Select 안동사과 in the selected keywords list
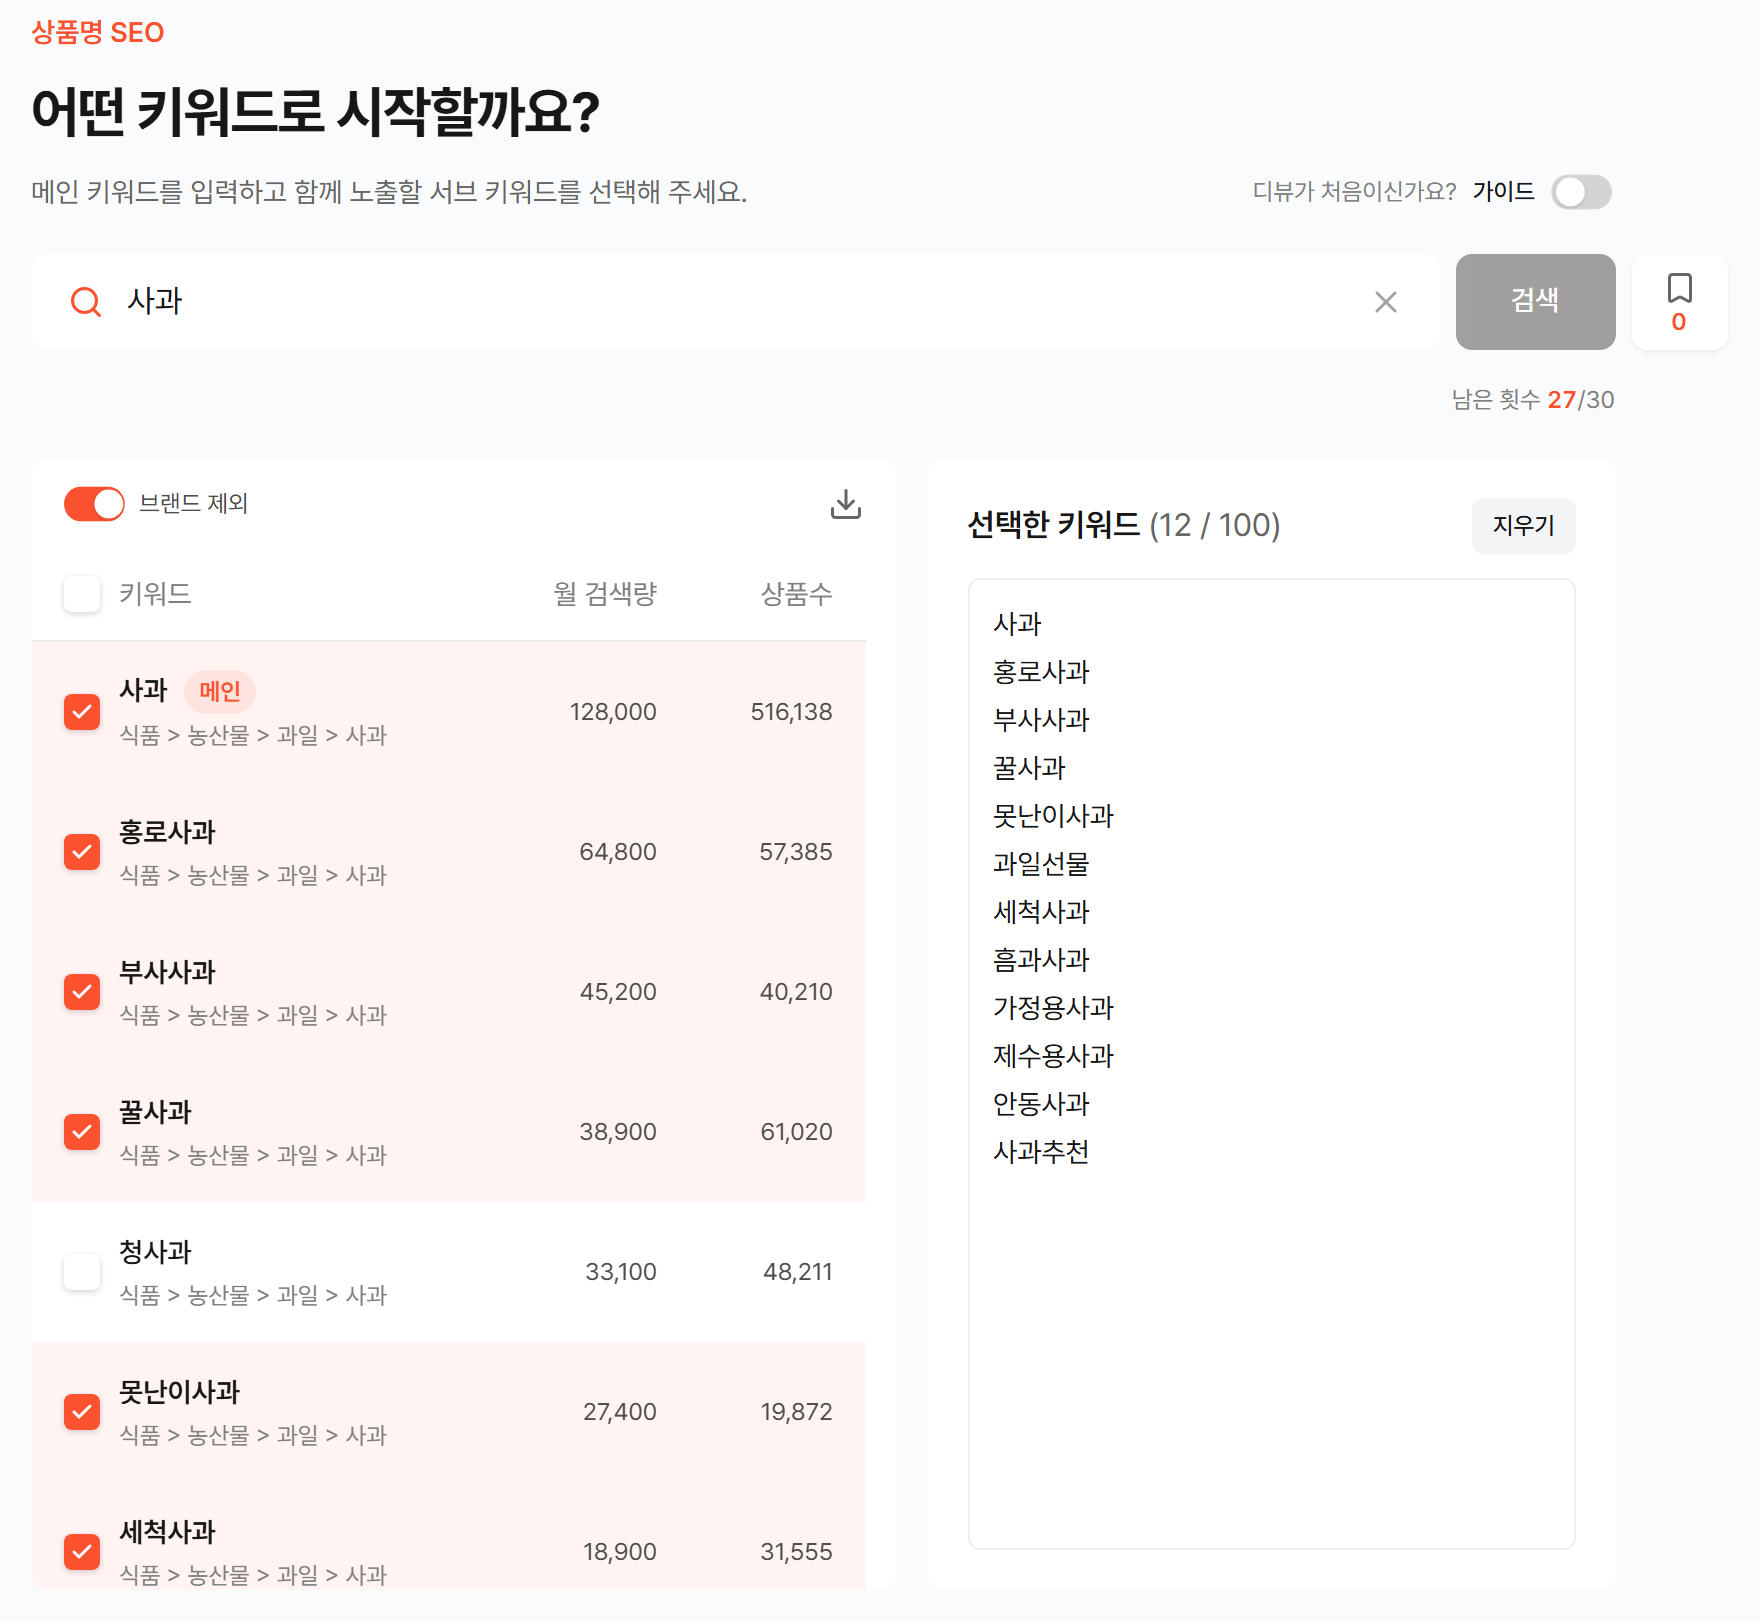The height and width of the screenshot is (1622, 1760). tap(1041, 1104)
